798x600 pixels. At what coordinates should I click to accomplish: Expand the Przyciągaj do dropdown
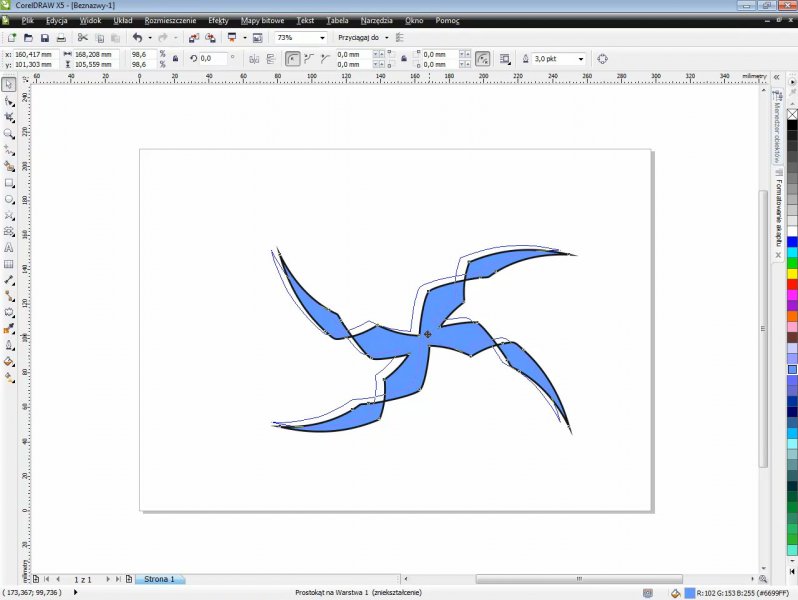coord(387,38)
